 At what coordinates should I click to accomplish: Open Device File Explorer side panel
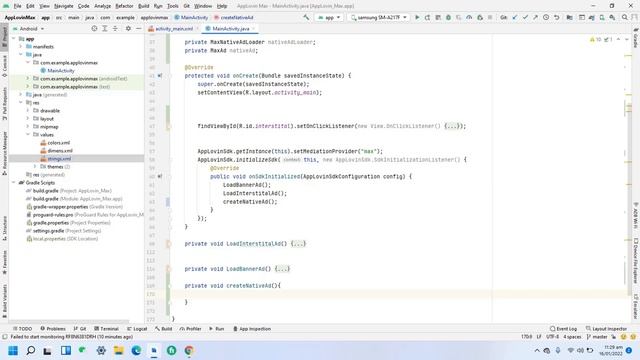click(636, 261)
